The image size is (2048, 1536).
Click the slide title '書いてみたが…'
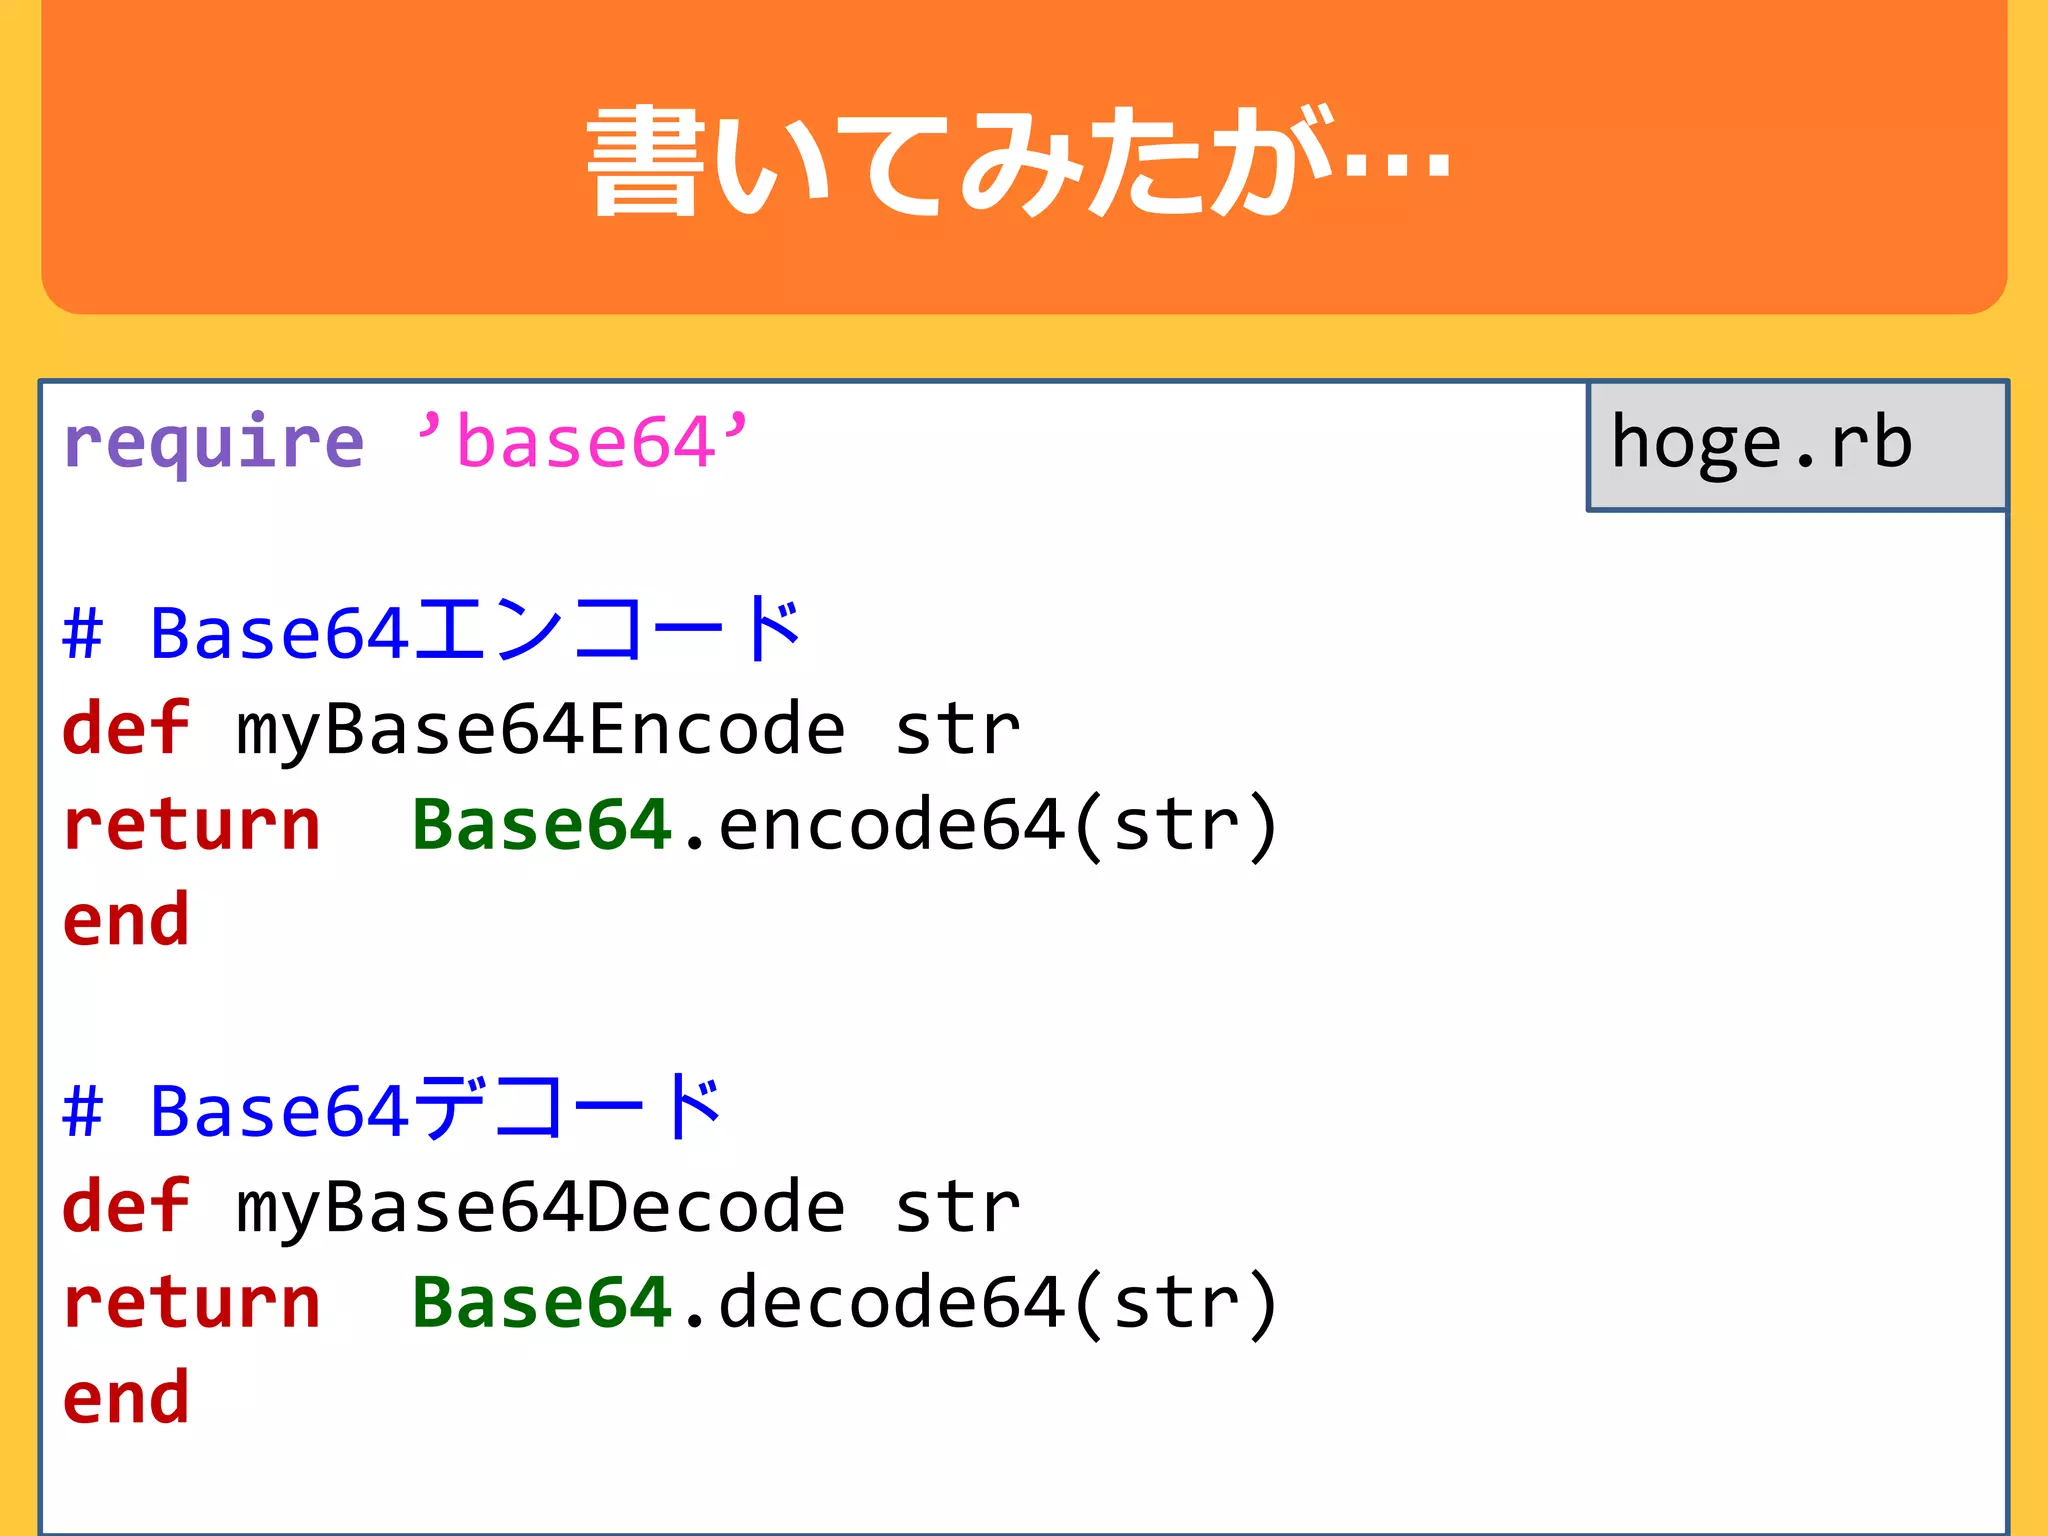pyautogui.click(x=1019, y=160)
